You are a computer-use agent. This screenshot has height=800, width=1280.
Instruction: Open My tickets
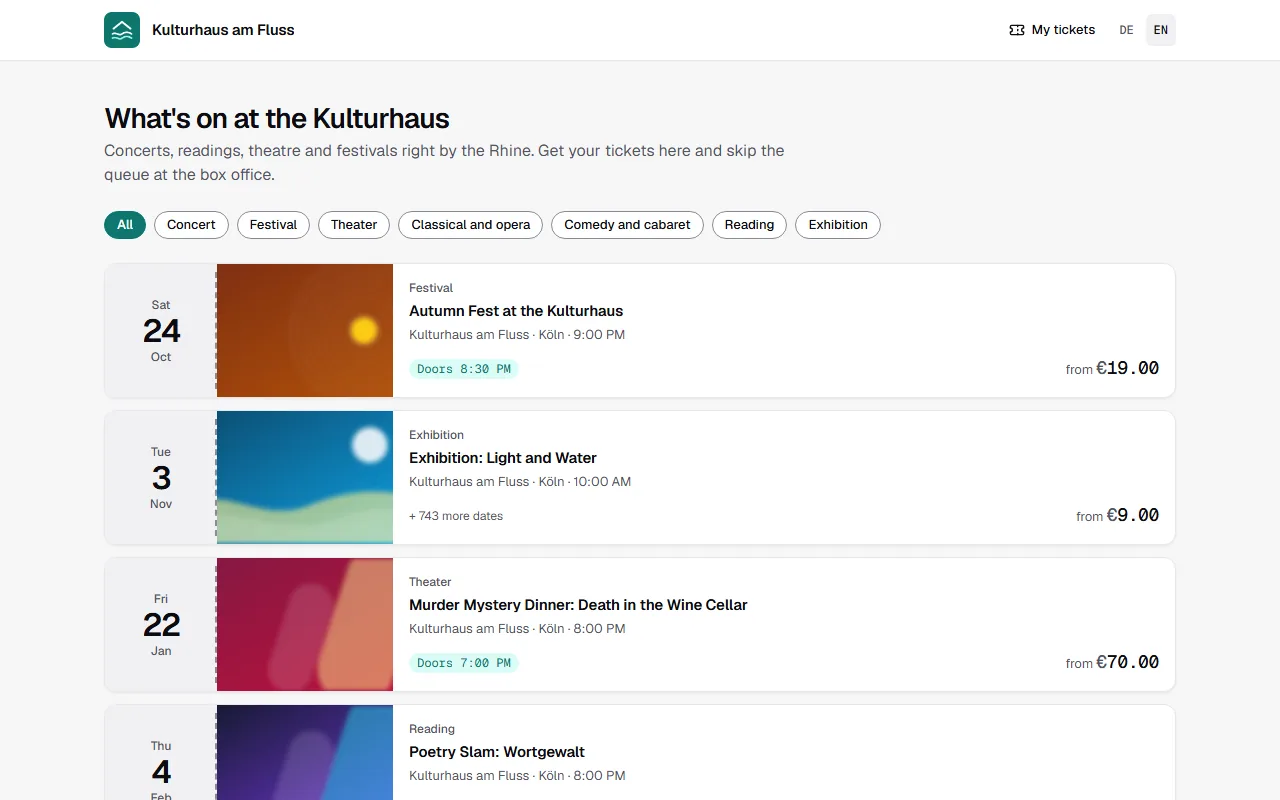click(1052, 30)
